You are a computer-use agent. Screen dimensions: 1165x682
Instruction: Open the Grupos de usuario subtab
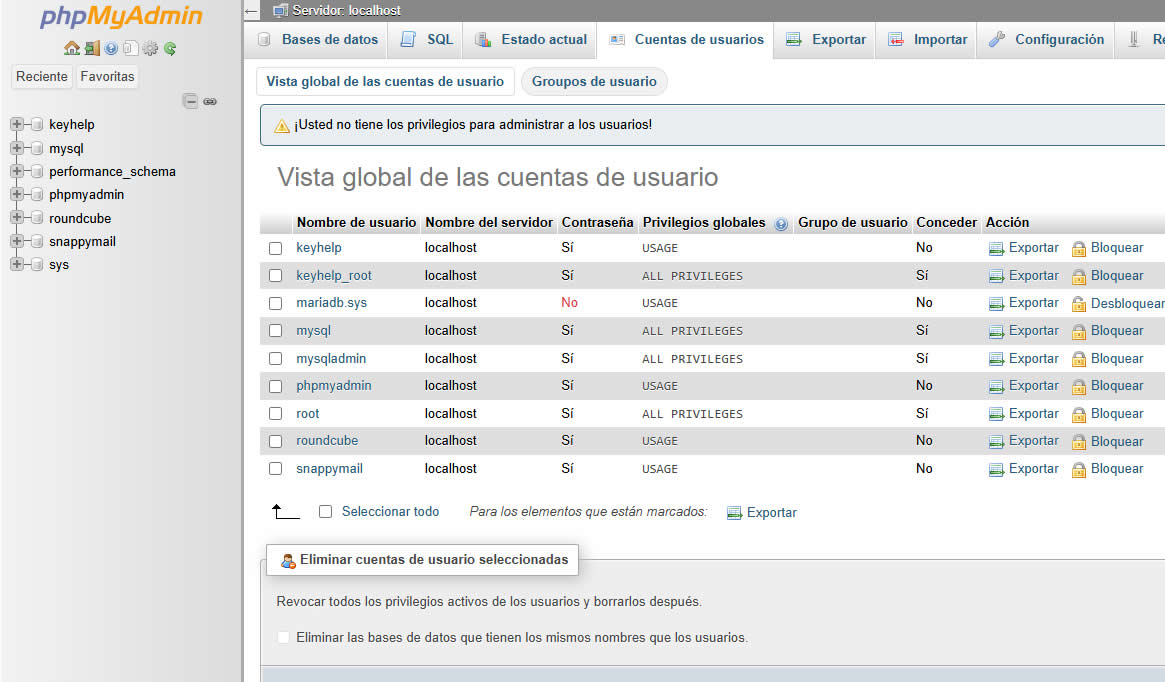point(594,82)
